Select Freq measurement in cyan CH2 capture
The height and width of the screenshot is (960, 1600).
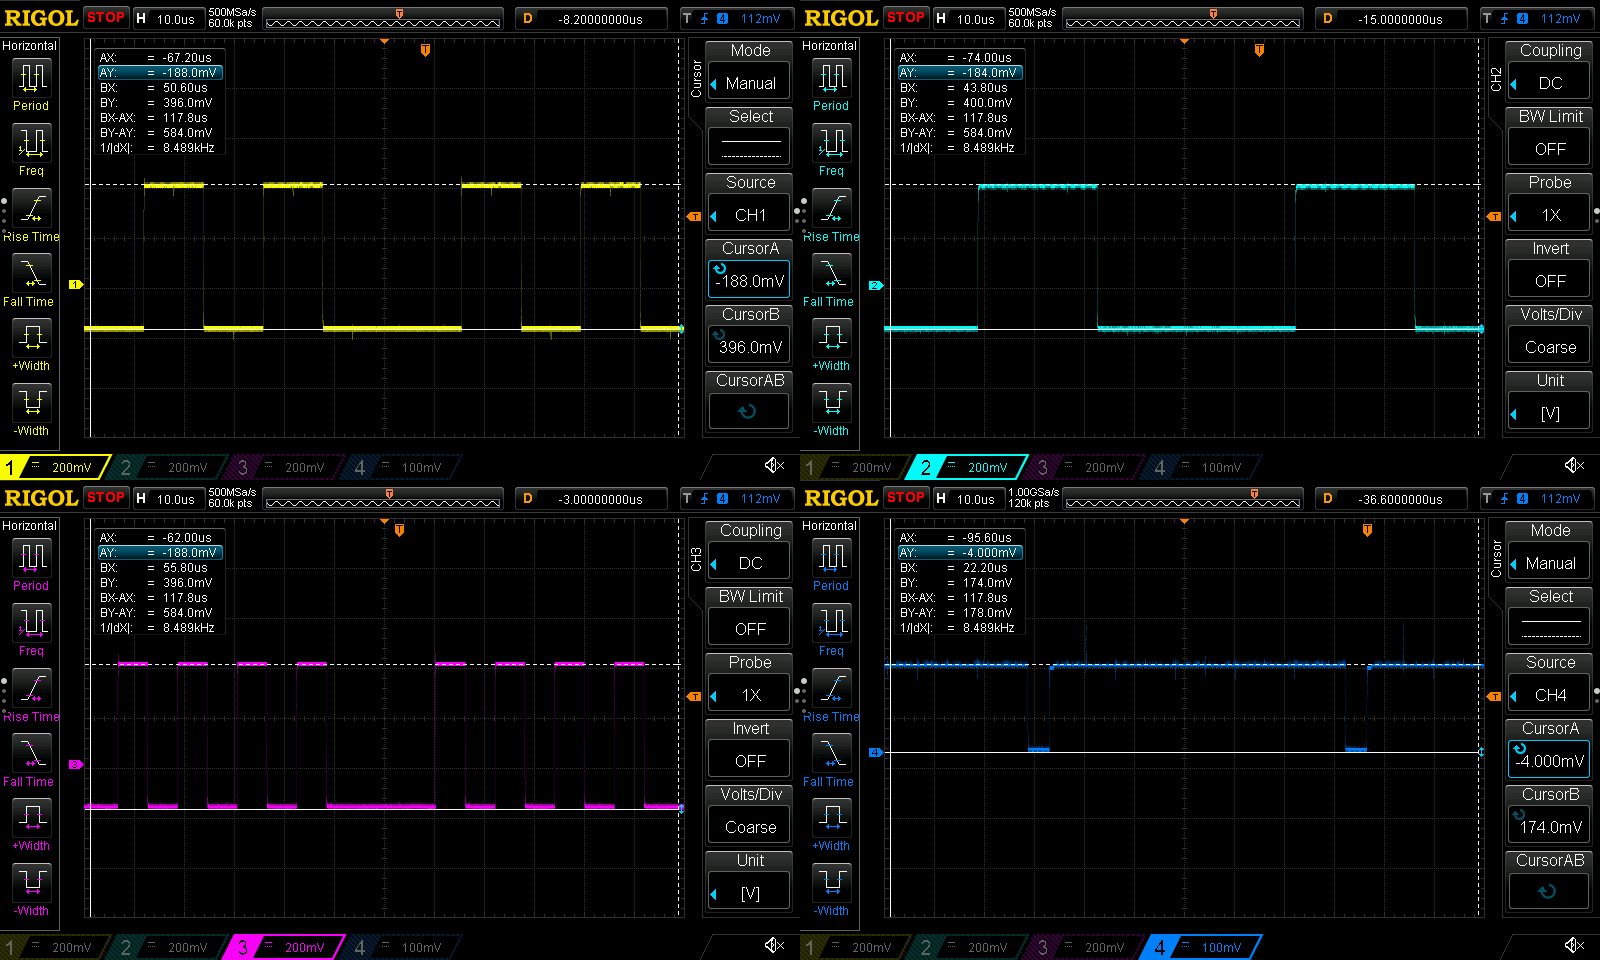click(831, 150)
